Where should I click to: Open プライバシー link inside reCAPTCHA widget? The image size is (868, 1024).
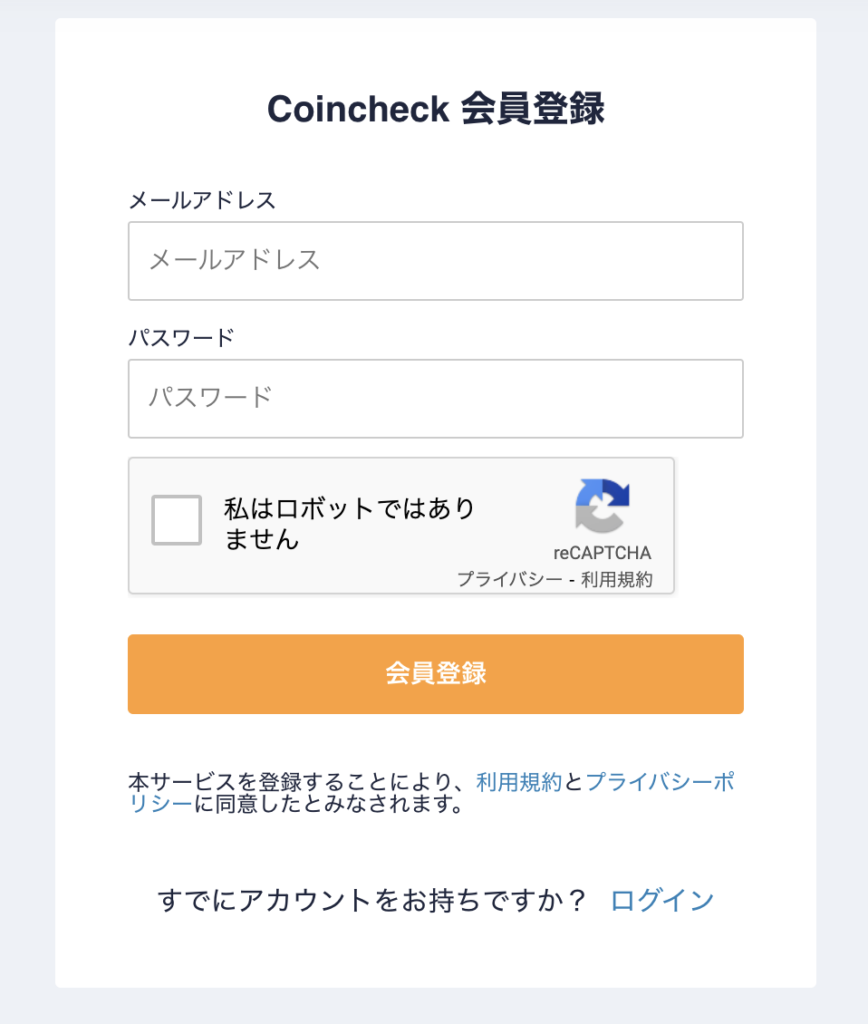(x=509, y=579)
